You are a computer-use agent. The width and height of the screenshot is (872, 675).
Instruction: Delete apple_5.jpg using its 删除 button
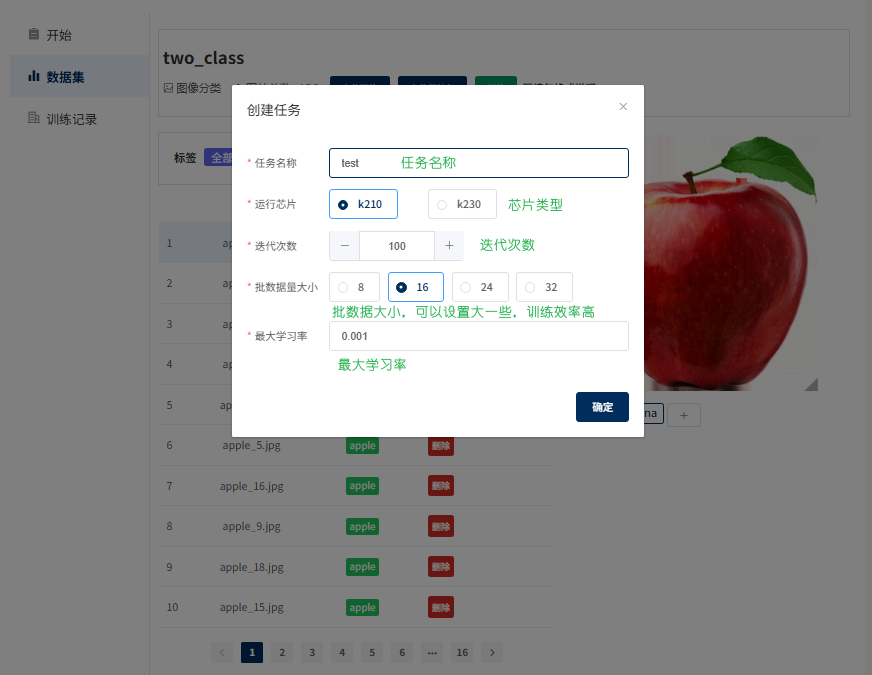pyautogui.click(x=440, y=445)
